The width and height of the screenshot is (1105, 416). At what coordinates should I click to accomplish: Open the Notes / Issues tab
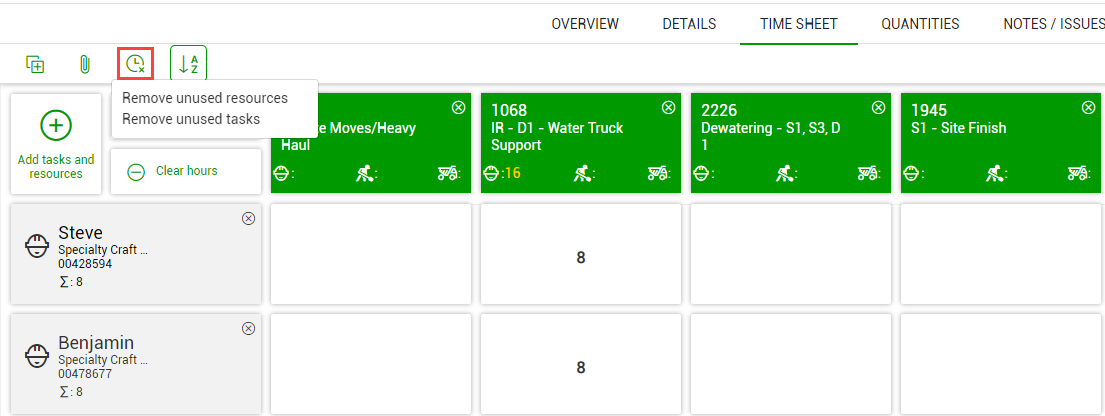1053,24
